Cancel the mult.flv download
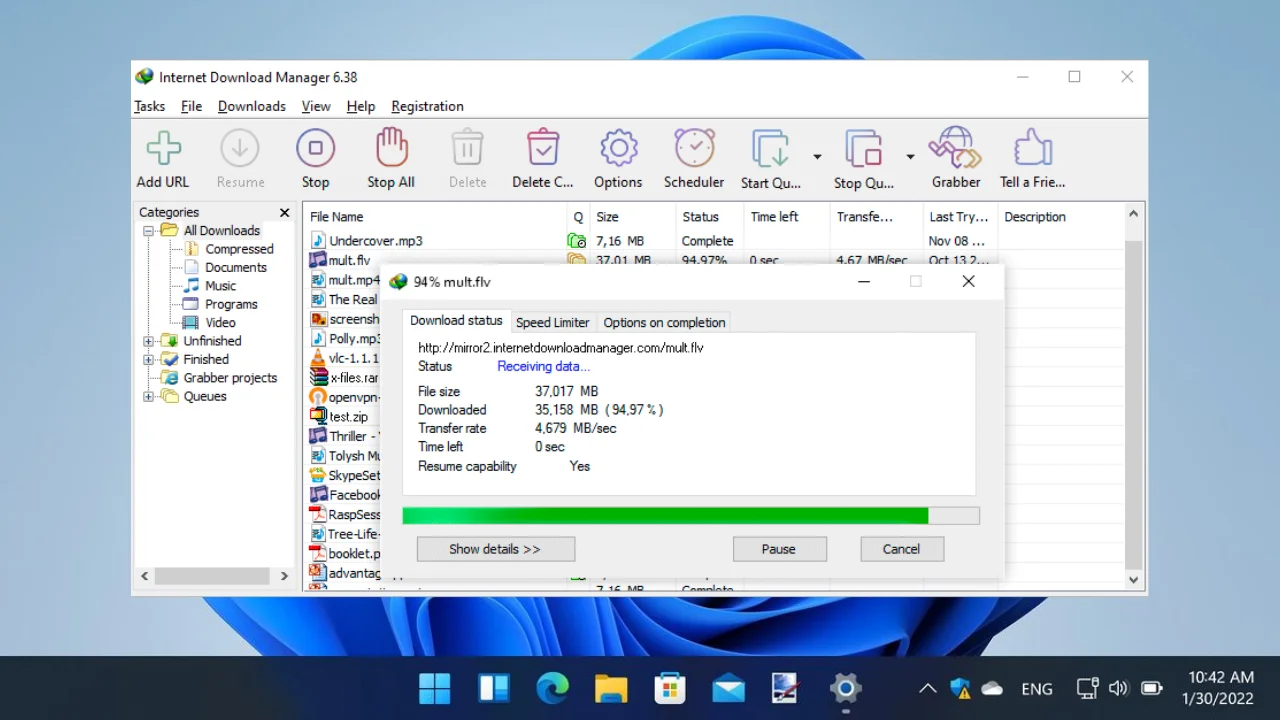1280x720 pixels. [x=902, y=549]
